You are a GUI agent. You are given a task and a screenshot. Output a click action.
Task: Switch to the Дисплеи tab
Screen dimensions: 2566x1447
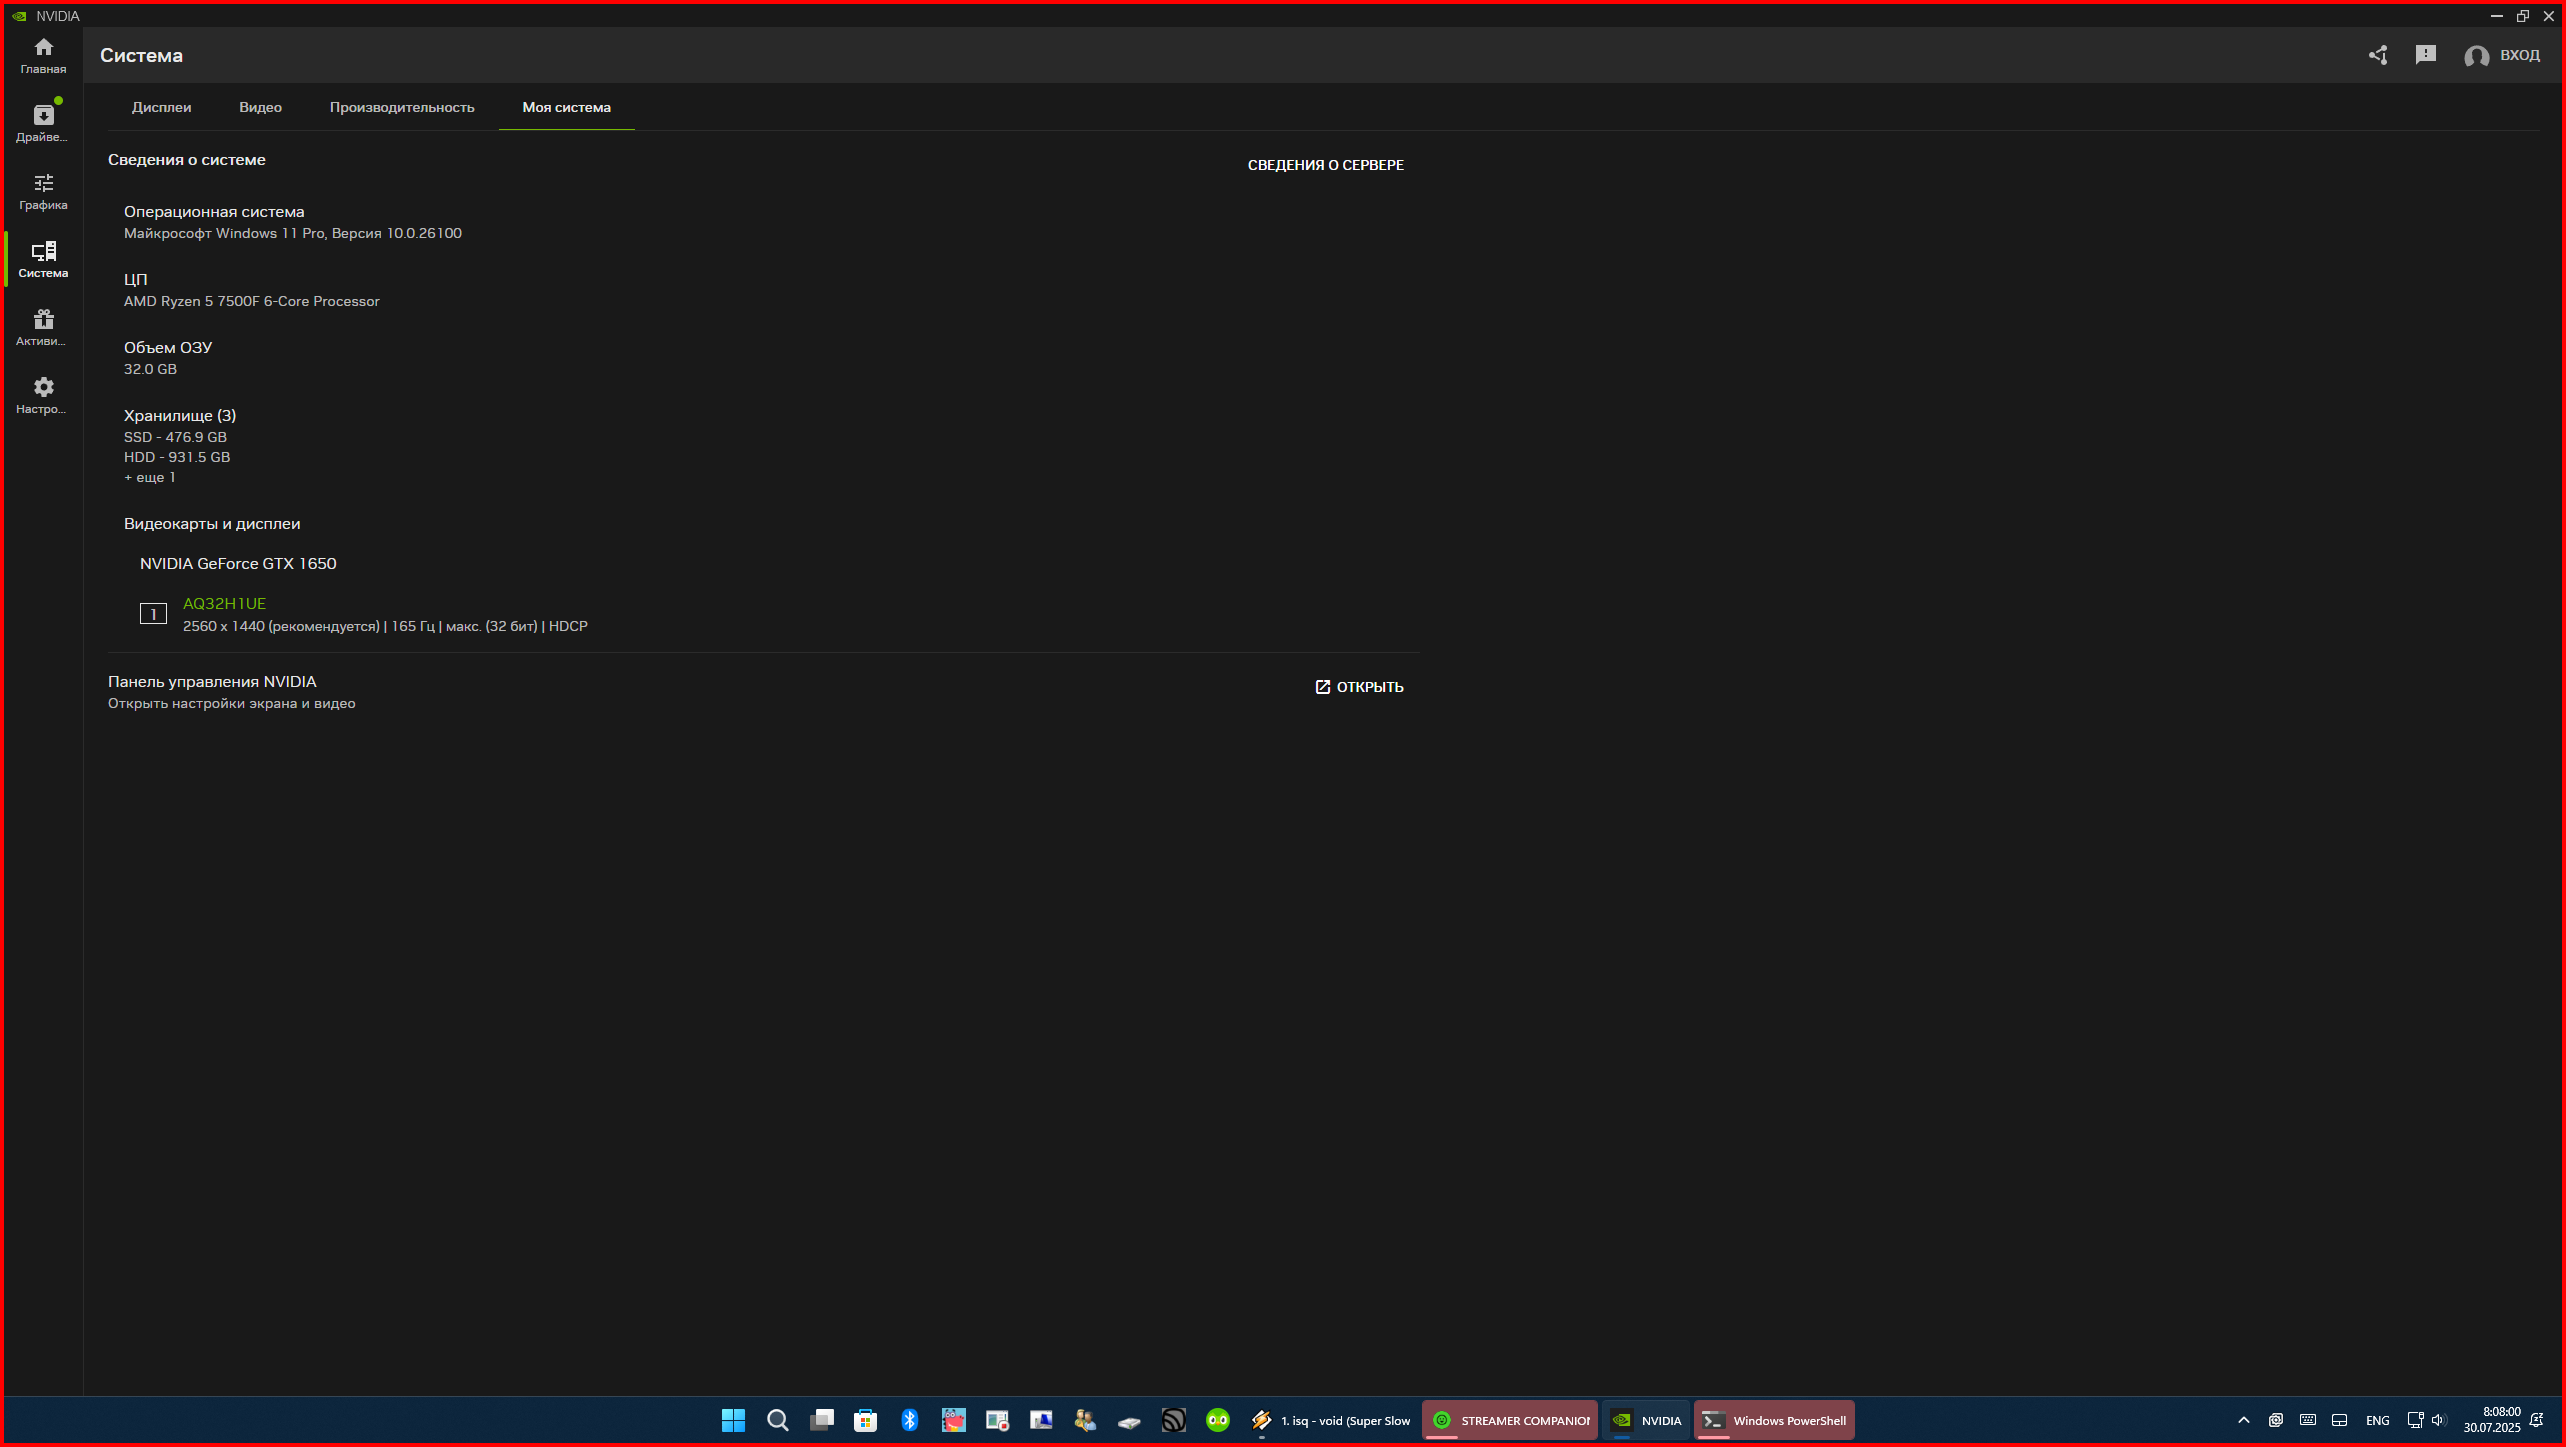(x=161, y=107)
